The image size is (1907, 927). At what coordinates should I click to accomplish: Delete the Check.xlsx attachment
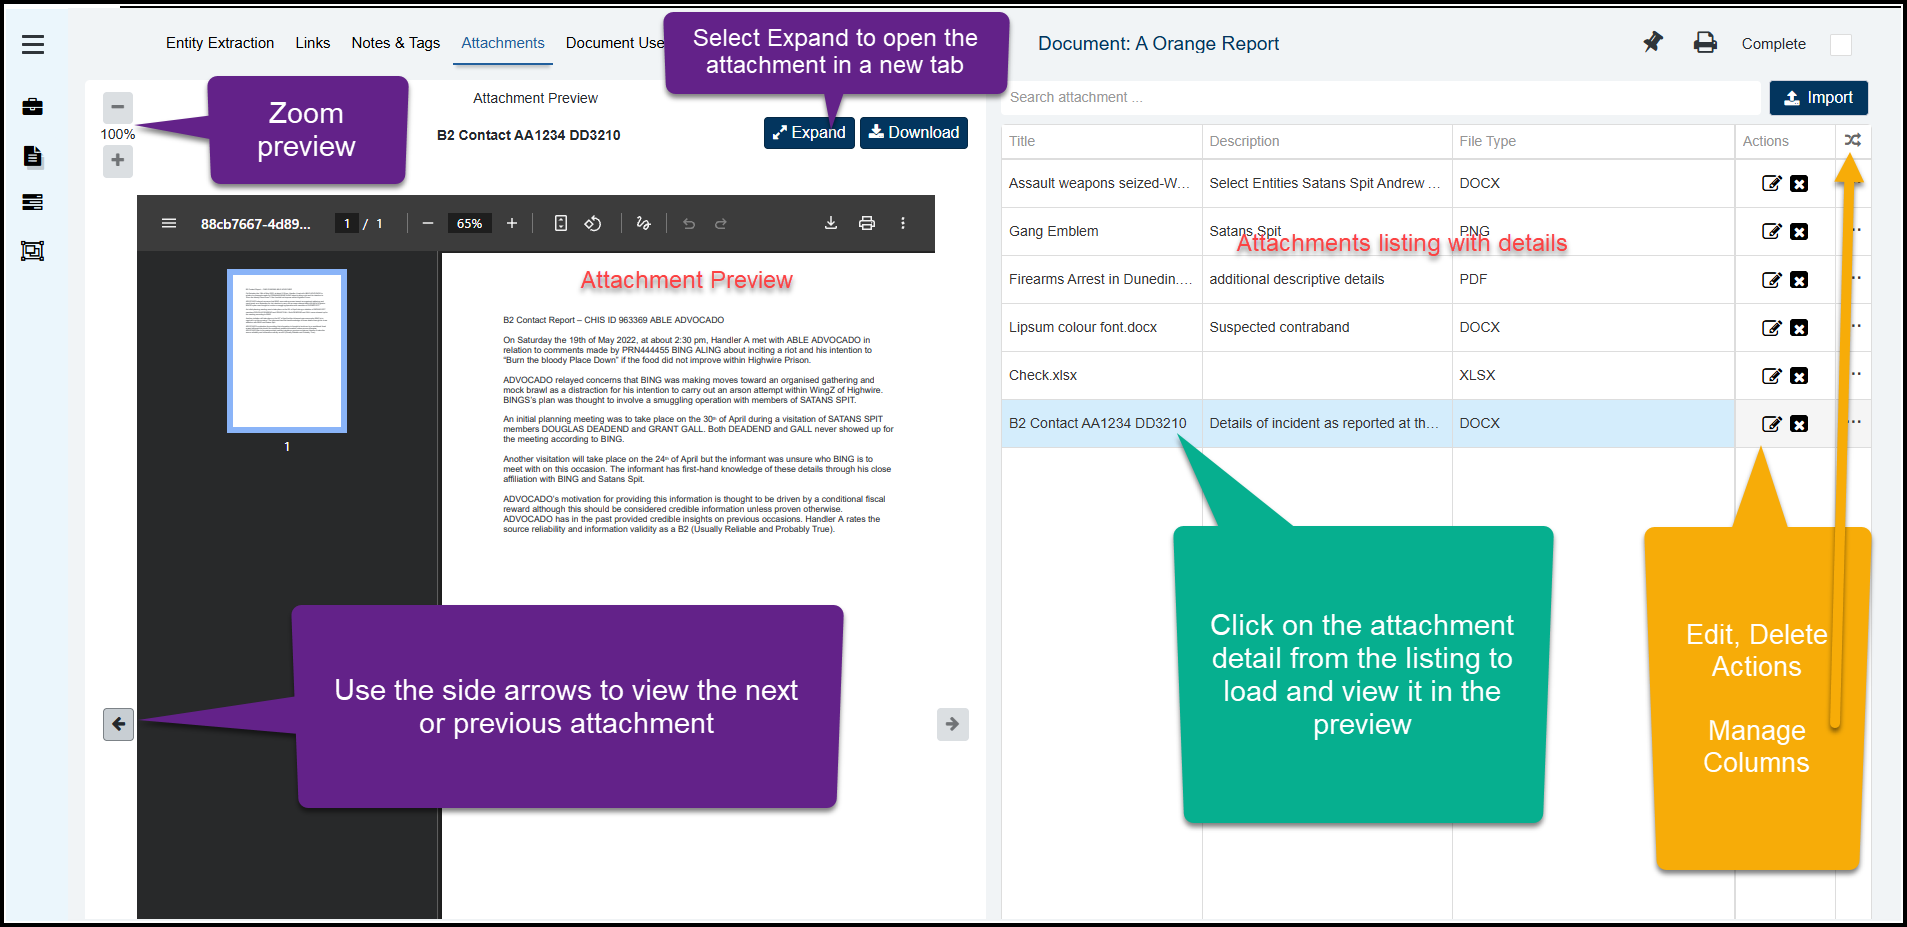point(1799,376)
